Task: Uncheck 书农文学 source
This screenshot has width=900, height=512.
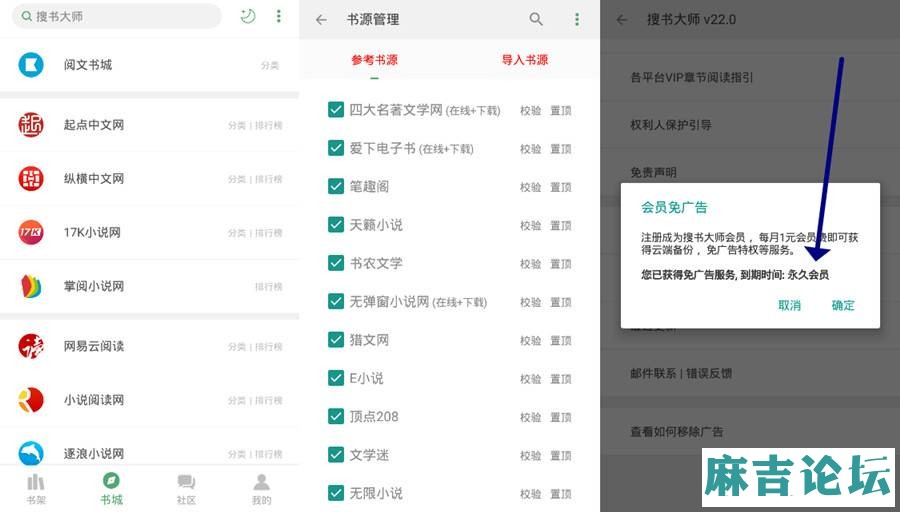Action: tap(336, 263)
